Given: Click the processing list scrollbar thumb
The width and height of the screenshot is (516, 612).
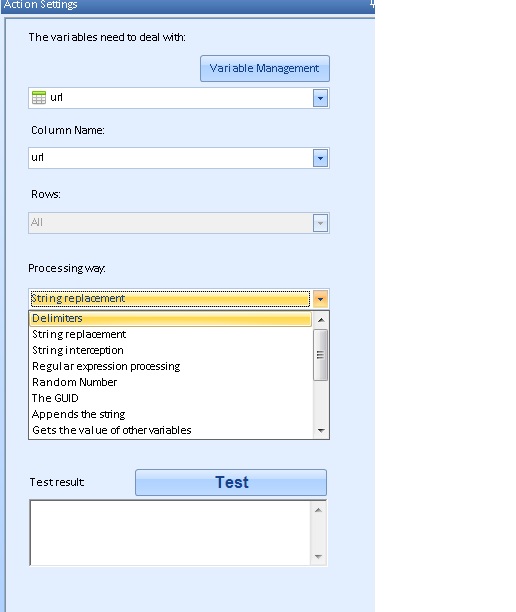Looking at the screenshot, I should coord(320,355).
